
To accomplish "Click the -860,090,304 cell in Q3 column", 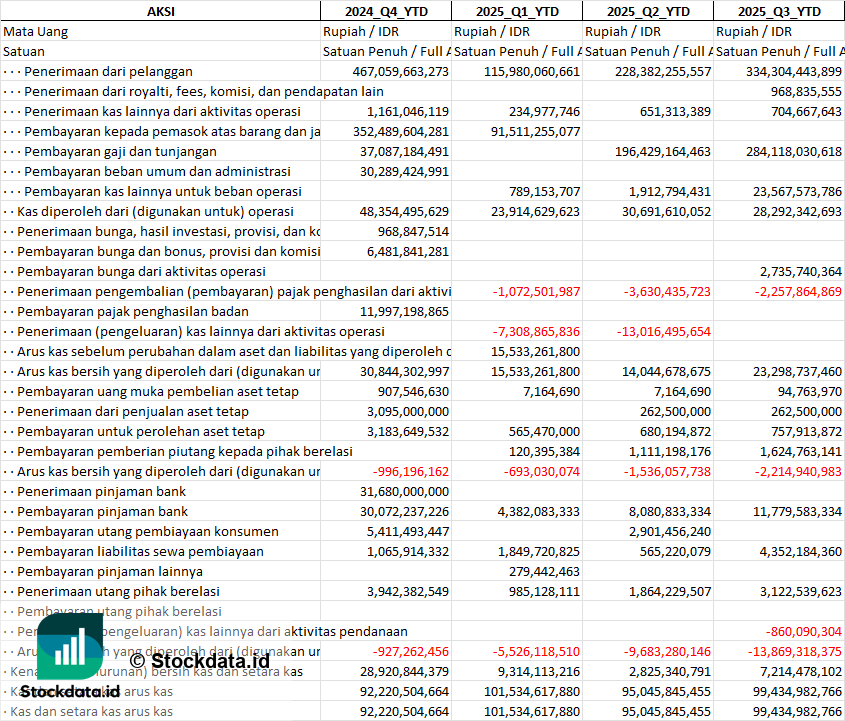I will pos(803,631).
